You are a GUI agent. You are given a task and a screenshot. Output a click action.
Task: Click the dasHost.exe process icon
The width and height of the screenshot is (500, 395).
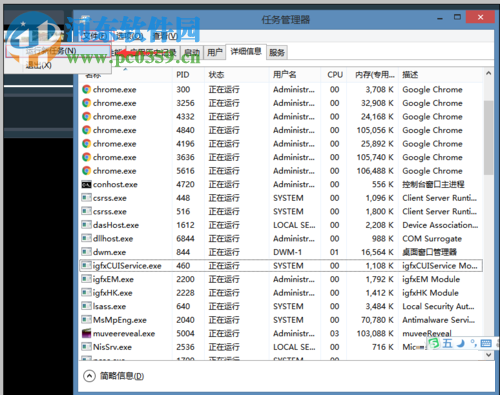[86, 225]
